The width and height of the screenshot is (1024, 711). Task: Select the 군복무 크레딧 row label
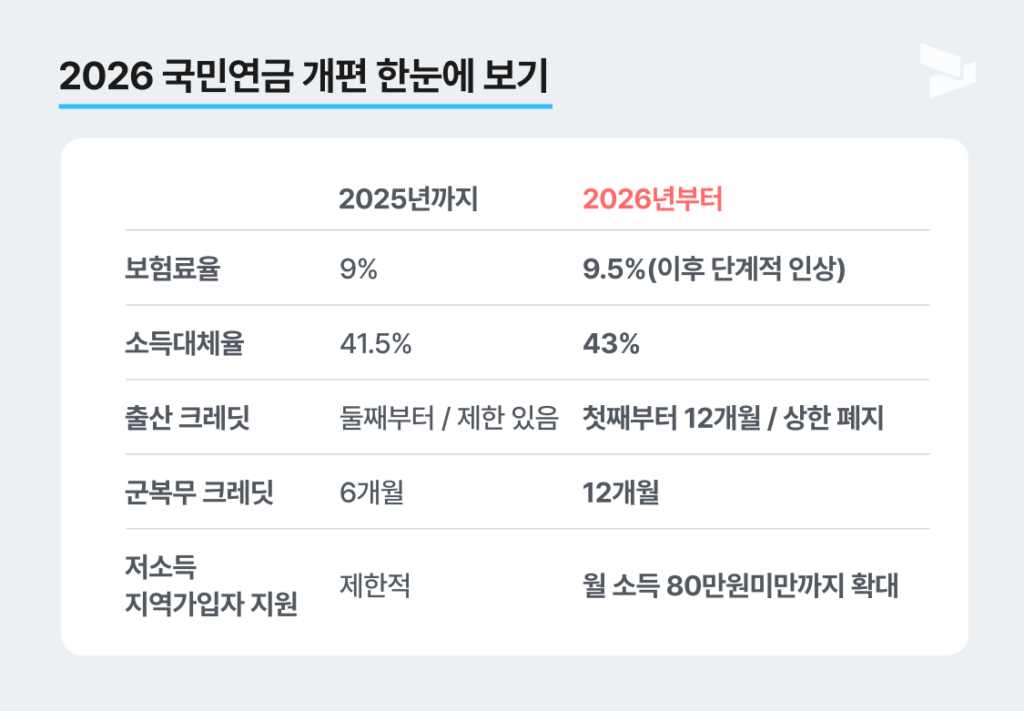click(198, 493)
